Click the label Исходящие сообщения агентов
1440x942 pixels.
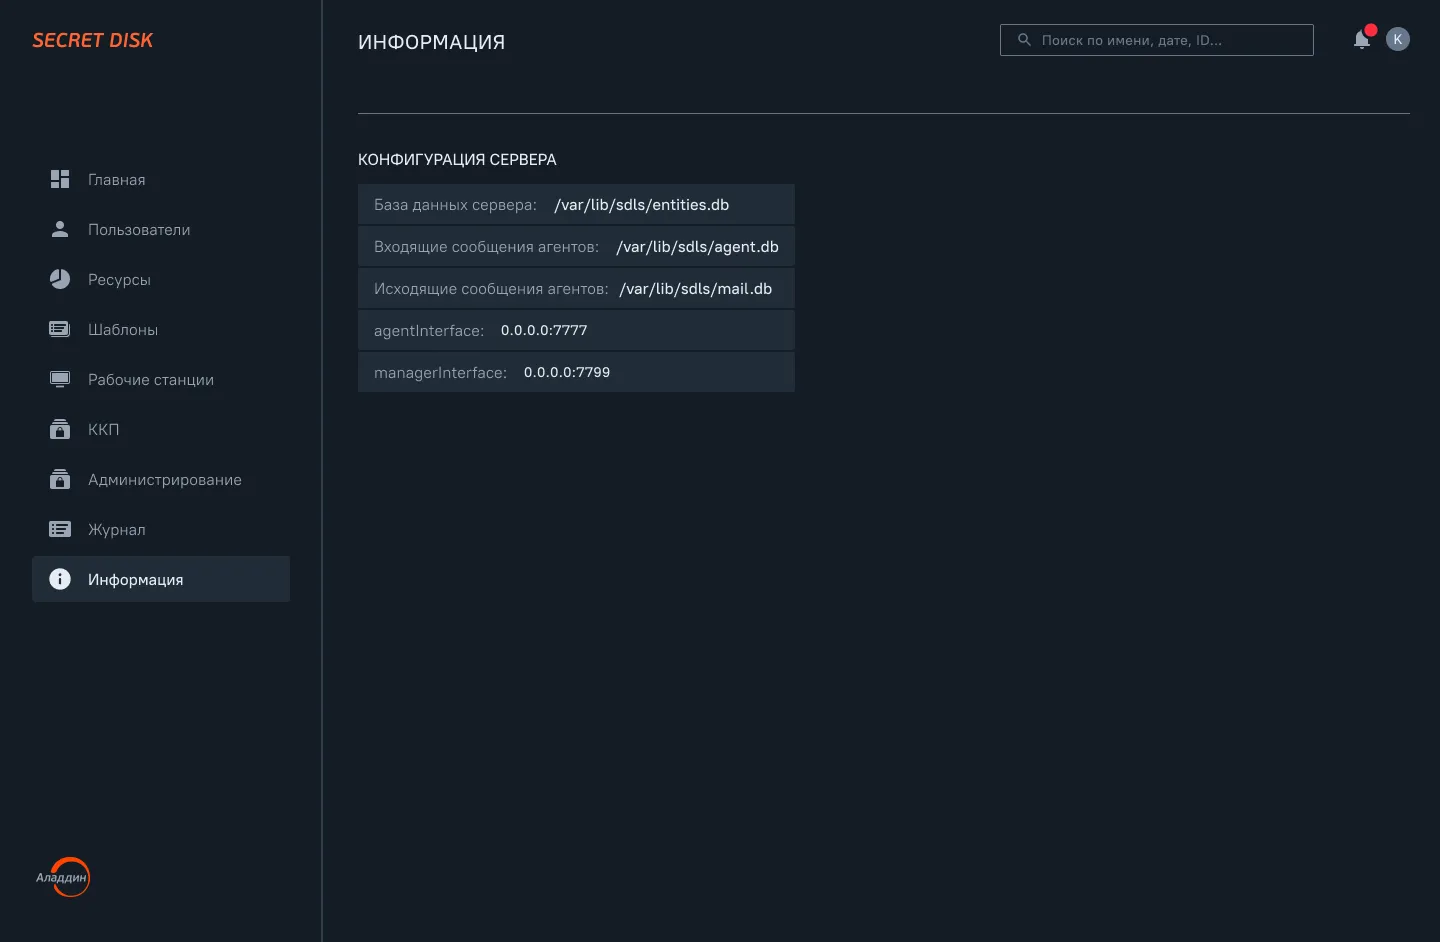[x=491, y=289]
